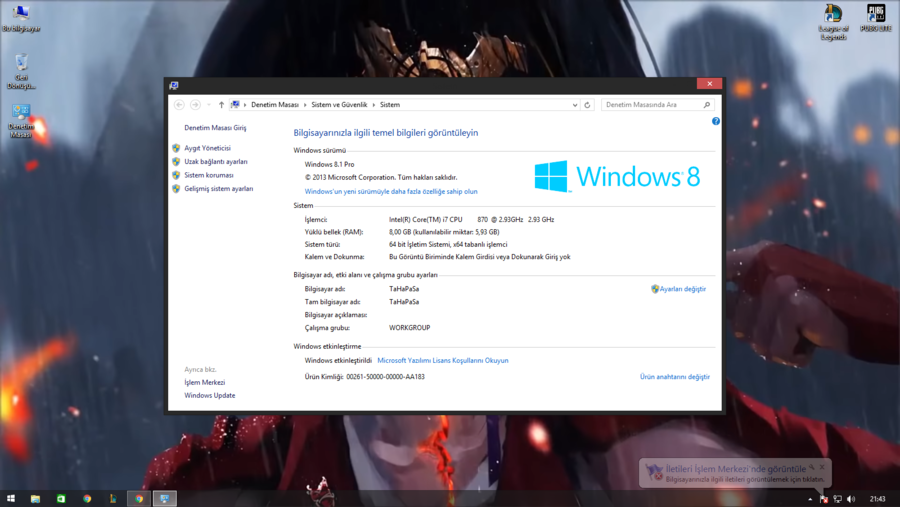Close the Sistem window

[709, 84]
